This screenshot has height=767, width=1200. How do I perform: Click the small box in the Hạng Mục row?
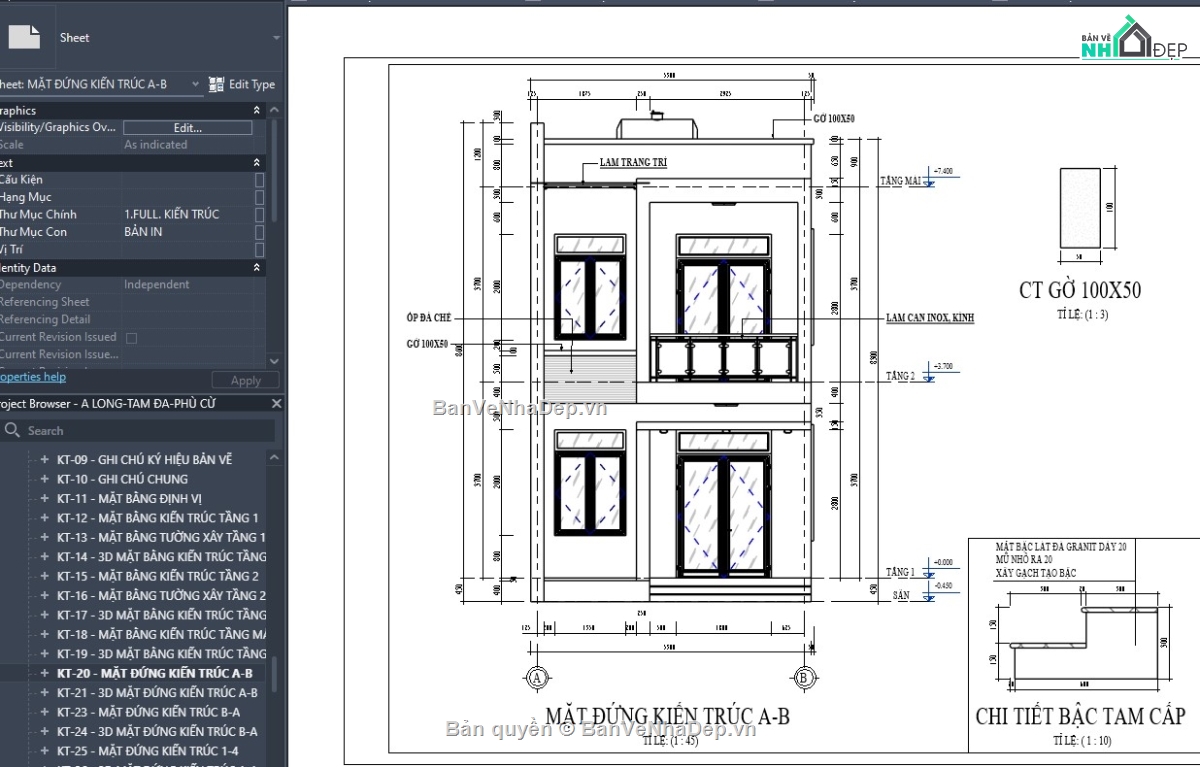point(260,197)
